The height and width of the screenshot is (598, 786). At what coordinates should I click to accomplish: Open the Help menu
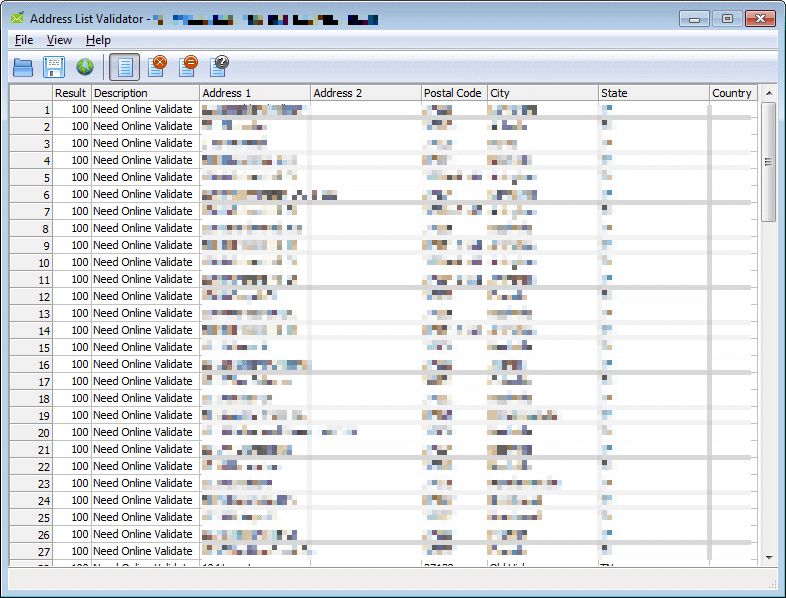98,40
